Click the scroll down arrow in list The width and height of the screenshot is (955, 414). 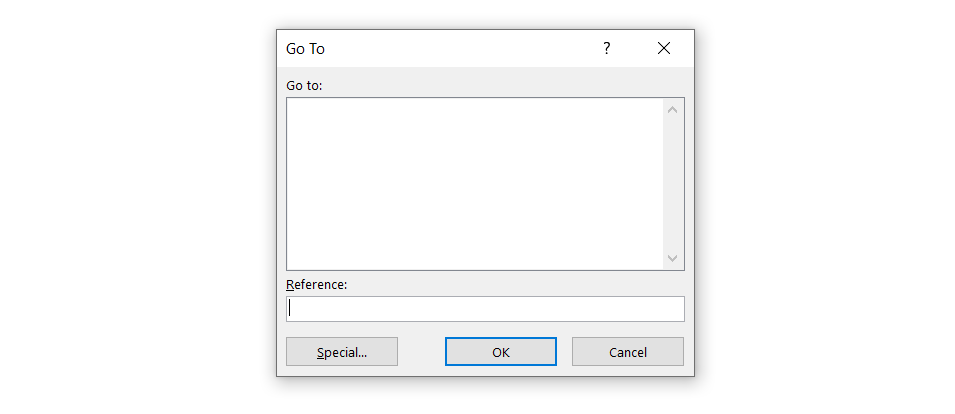click(x=672, y=258)
